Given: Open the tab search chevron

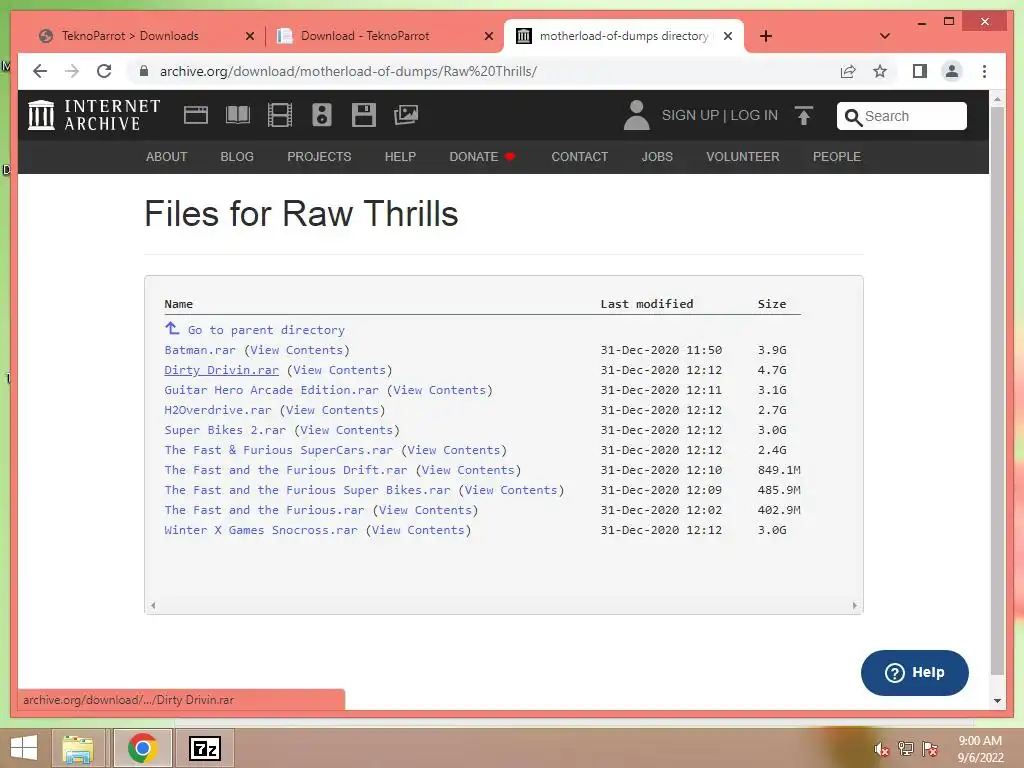Looking at the screenshot, I should click(885, 36).
